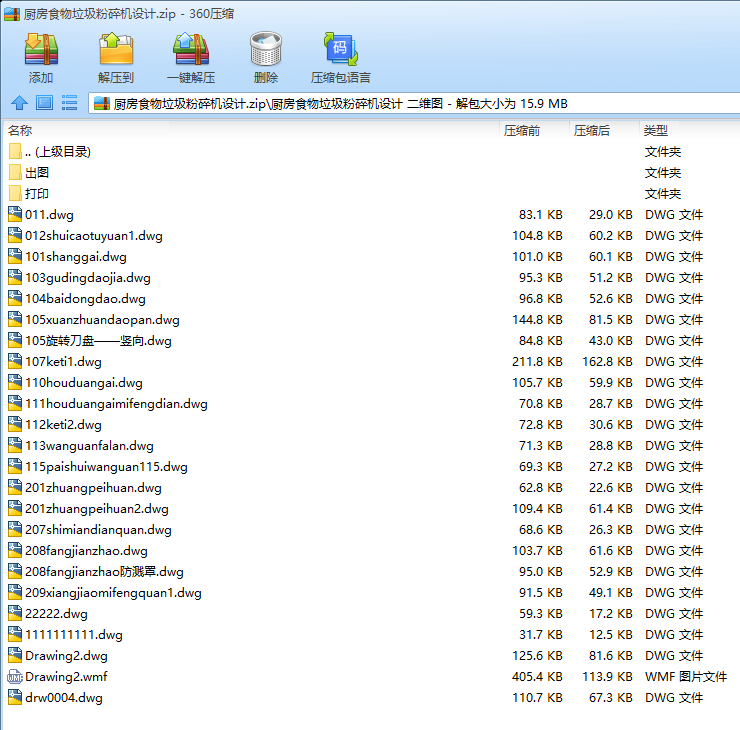Click the icon next to 113wanguanfalan.dwg
The width and height of the screenshot is (740, 730).
pyautogui.click(x=15, y=445)
